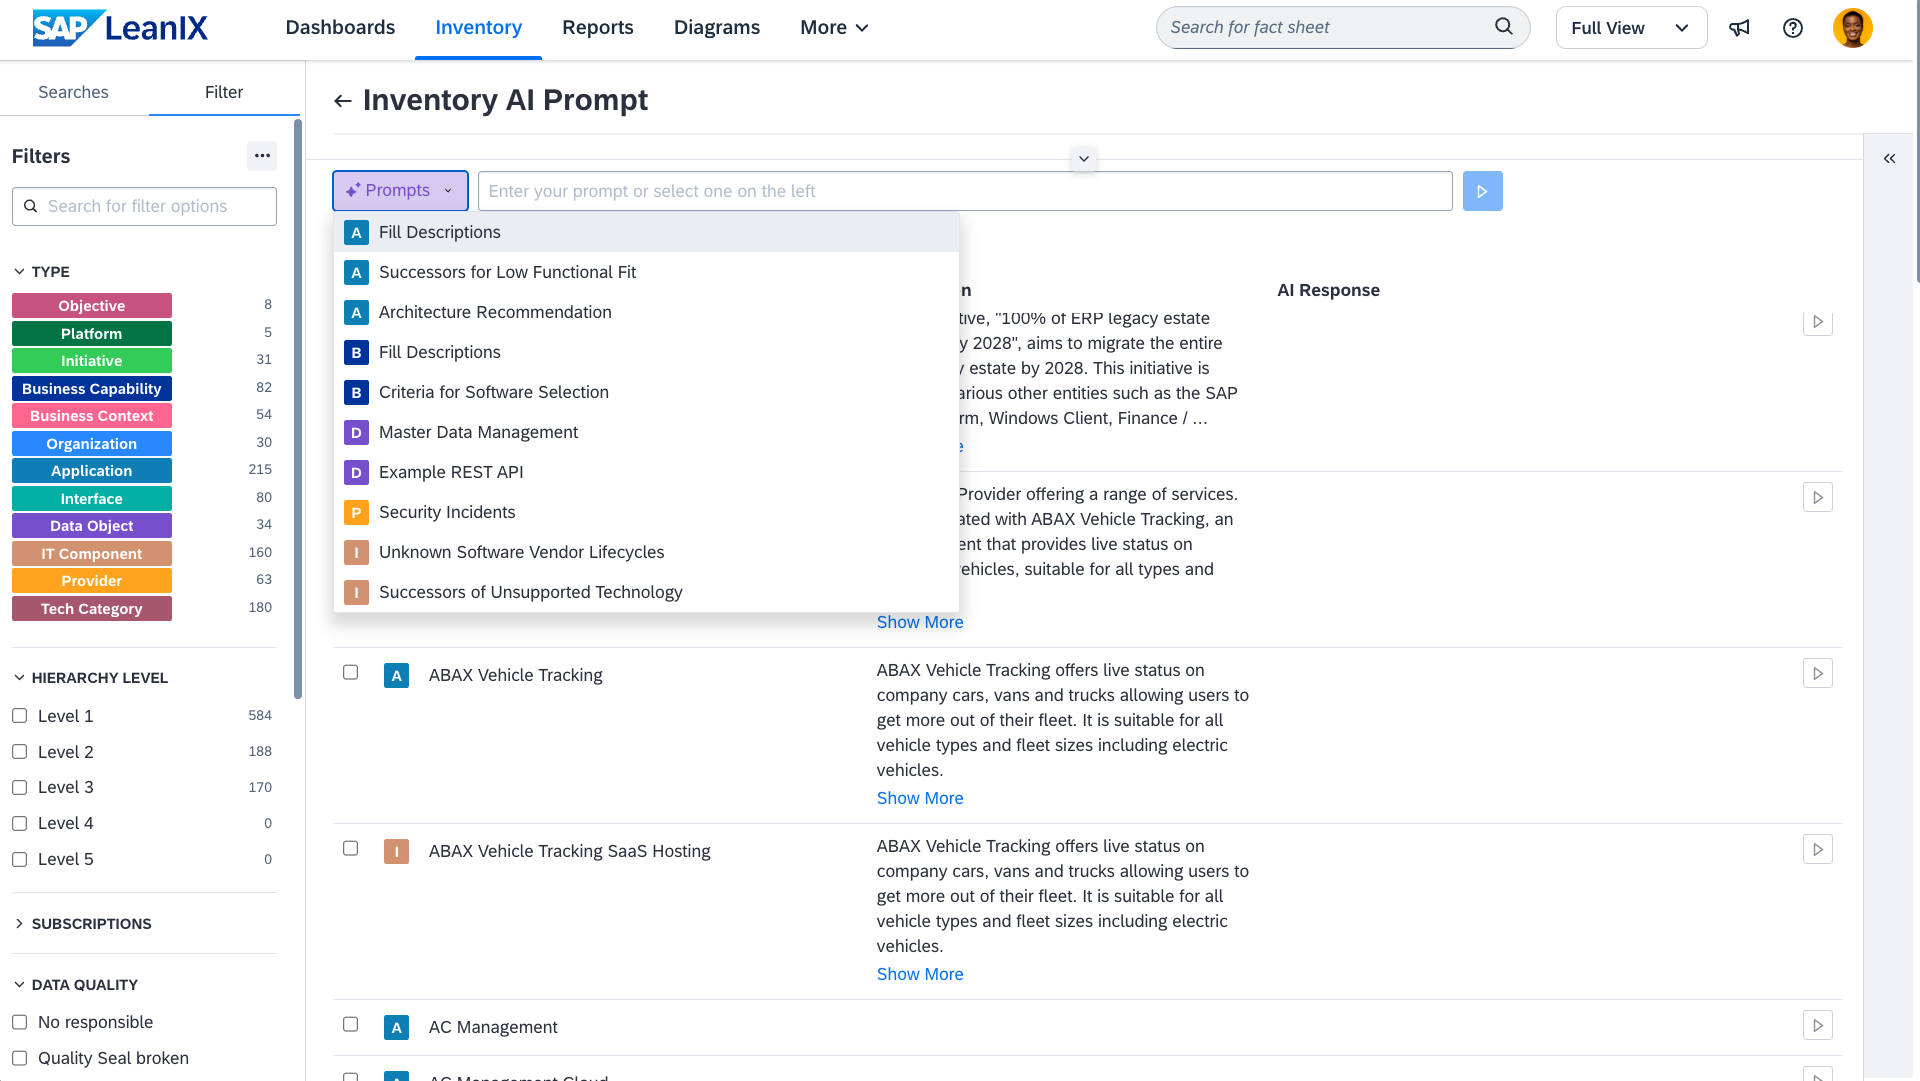
Task: Open the Dashboards tab
Action: click(340, 28)
